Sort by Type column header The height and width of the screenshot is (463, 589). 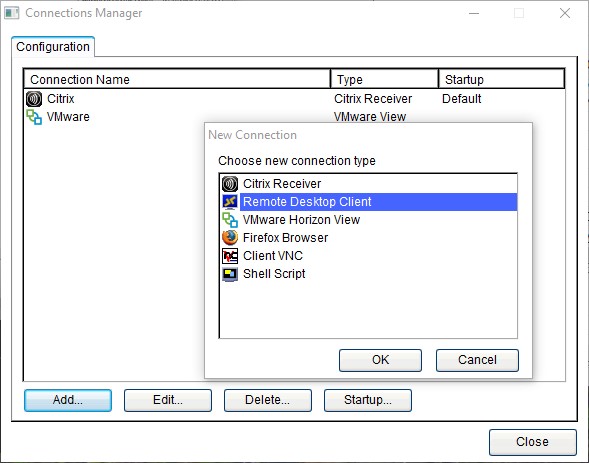pos(385,79)
